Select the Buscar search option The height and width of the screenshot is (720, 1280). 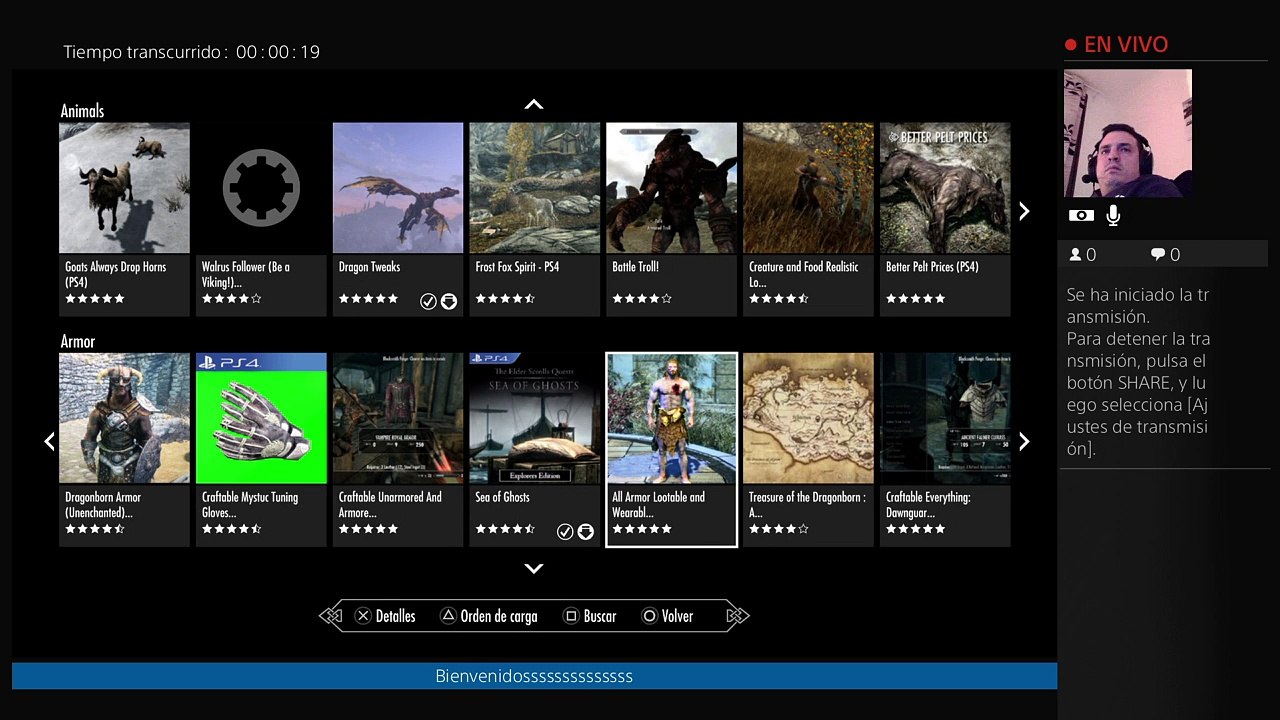coord(600,616)
